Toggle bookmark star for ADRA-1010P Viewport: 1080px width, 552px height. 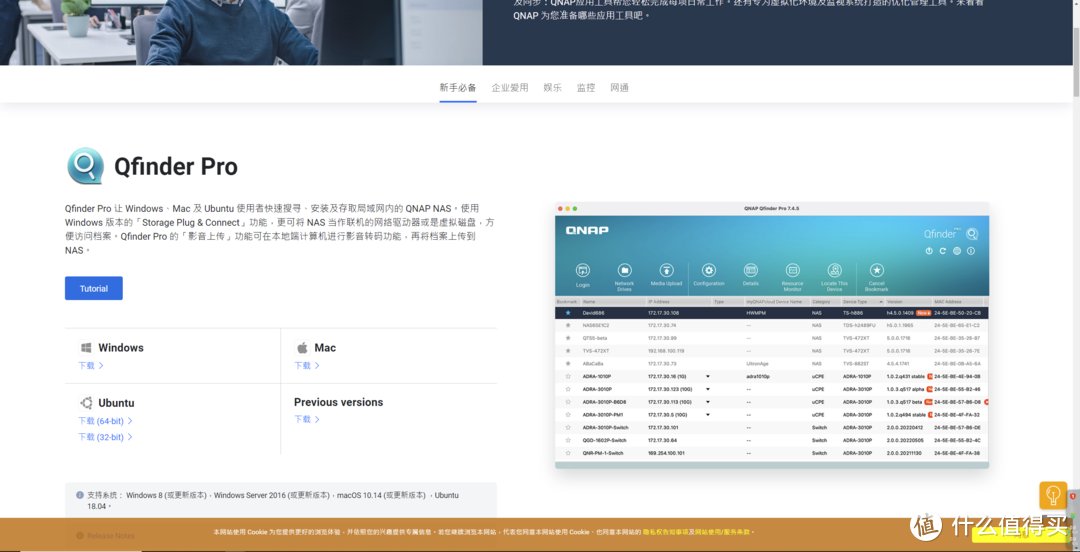568,376
